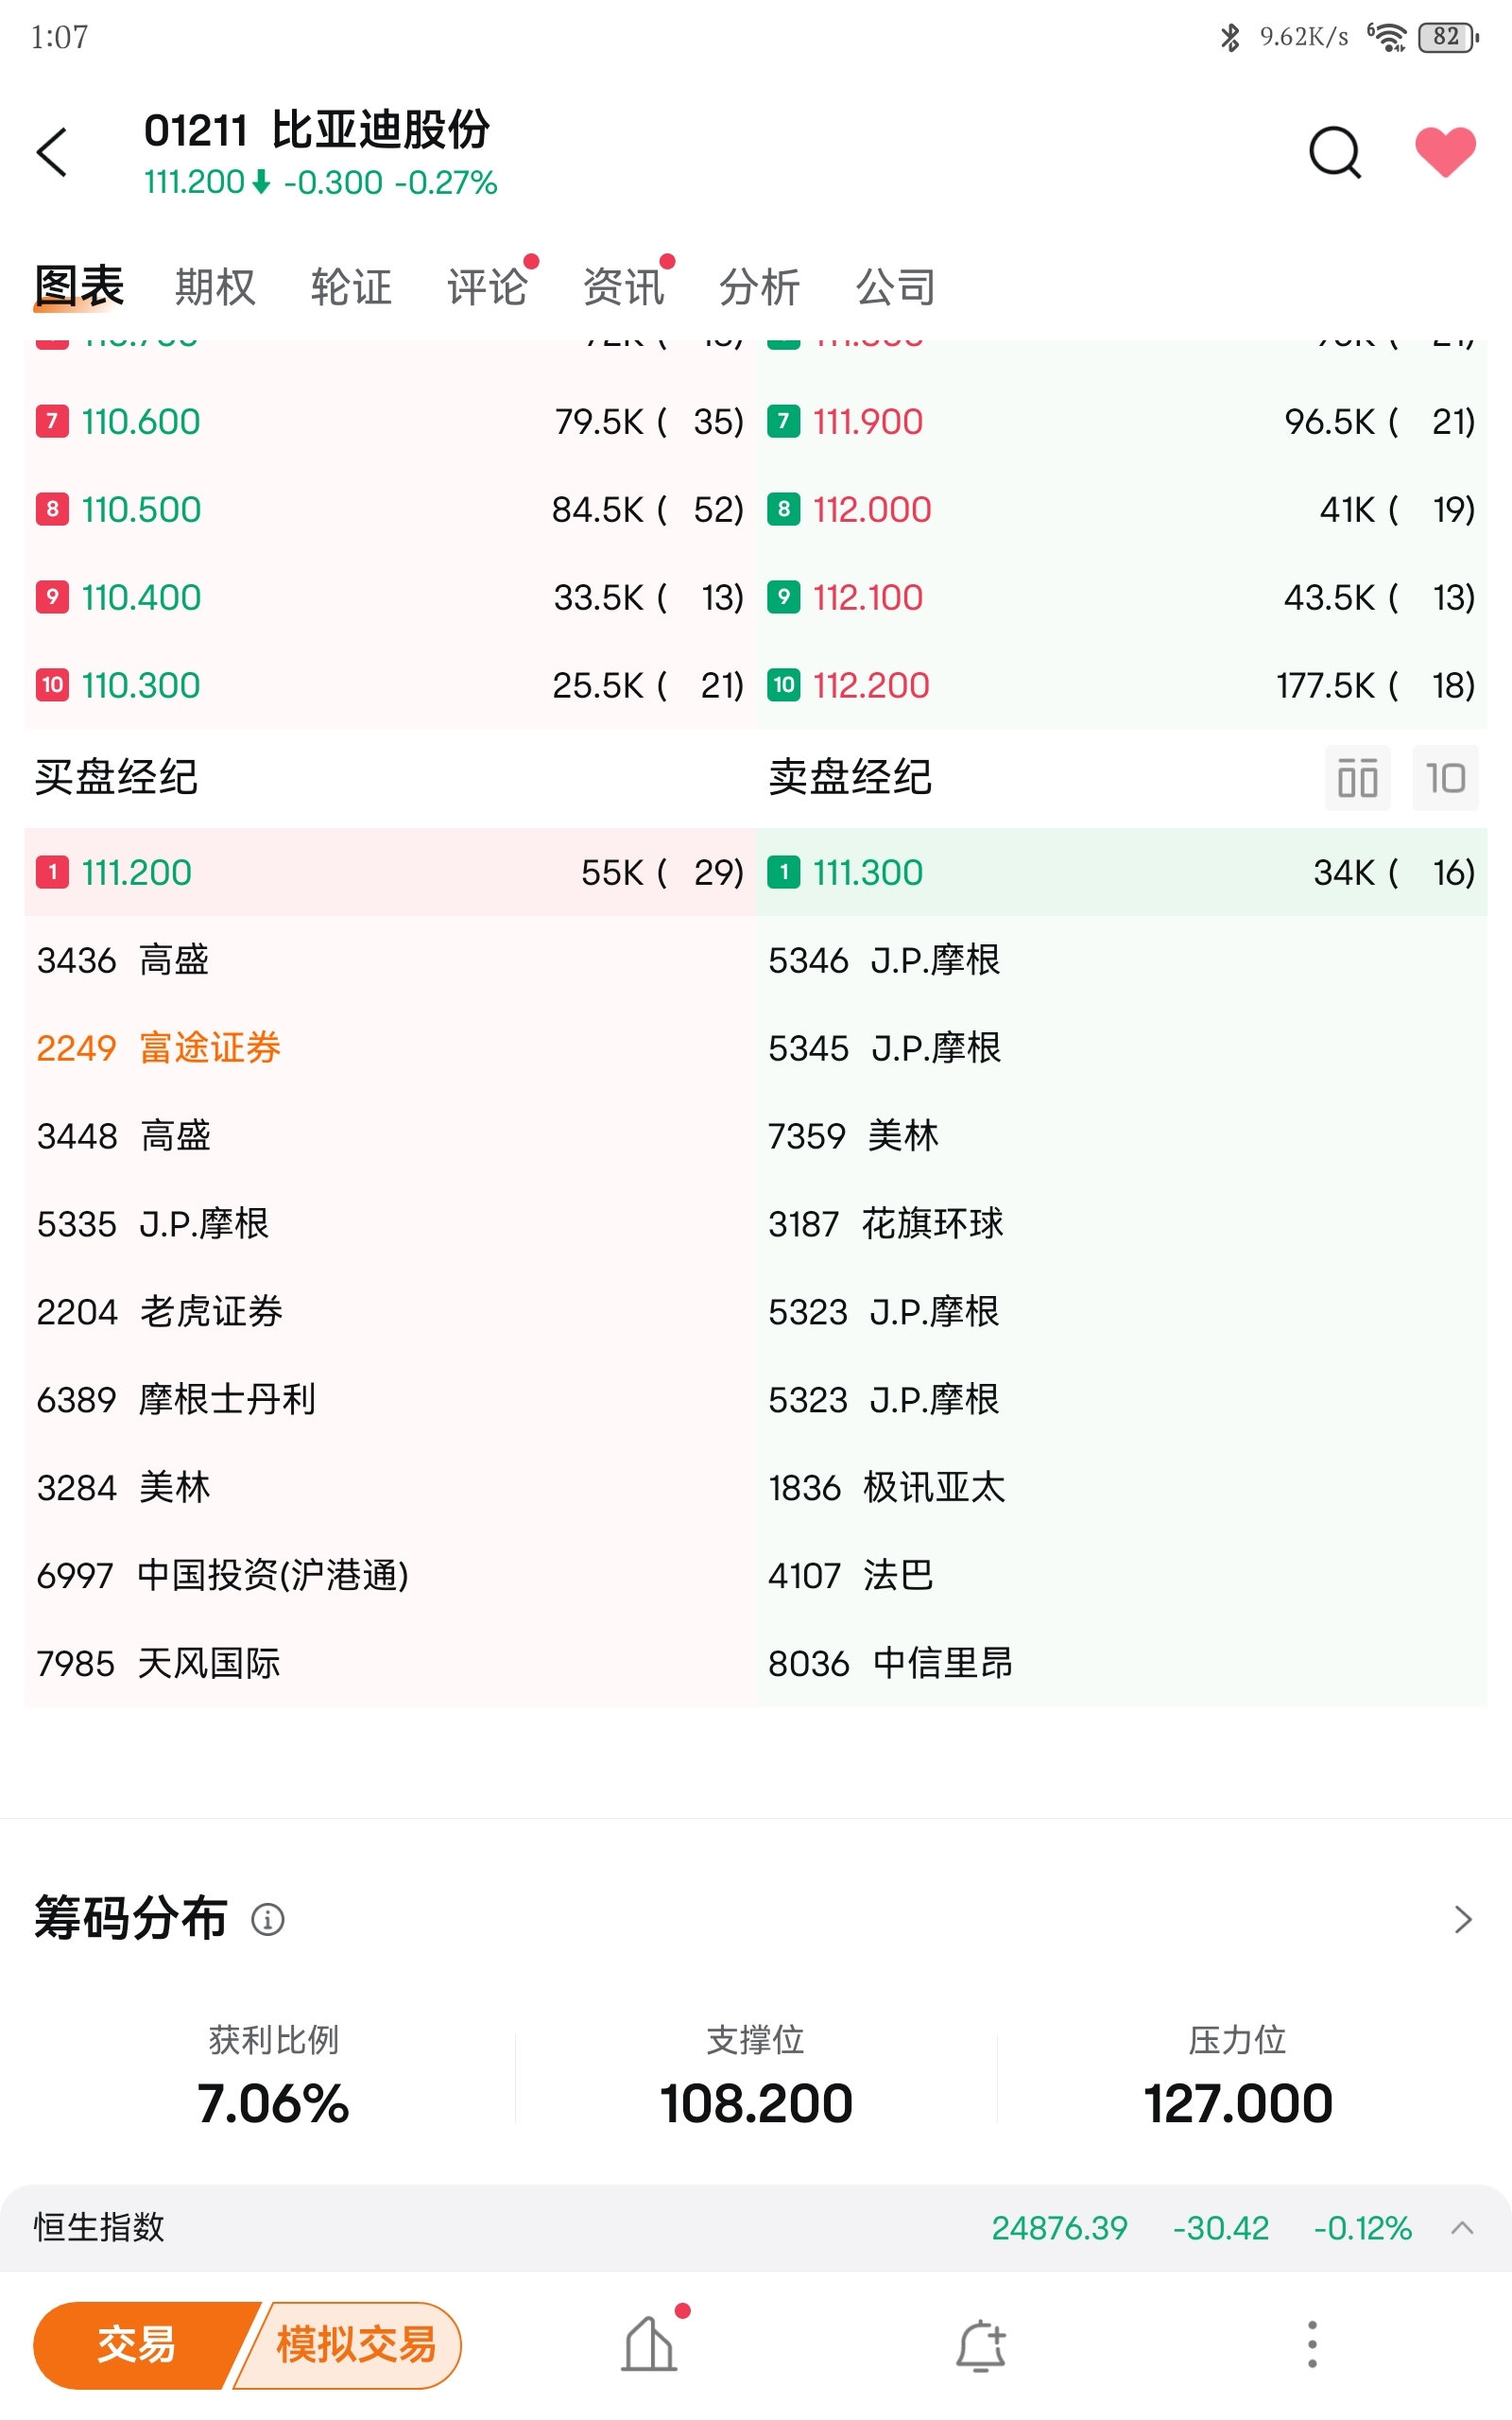Open the 评论 tab
This screenshot has height=2420, width=1512.
coord(487,287)
